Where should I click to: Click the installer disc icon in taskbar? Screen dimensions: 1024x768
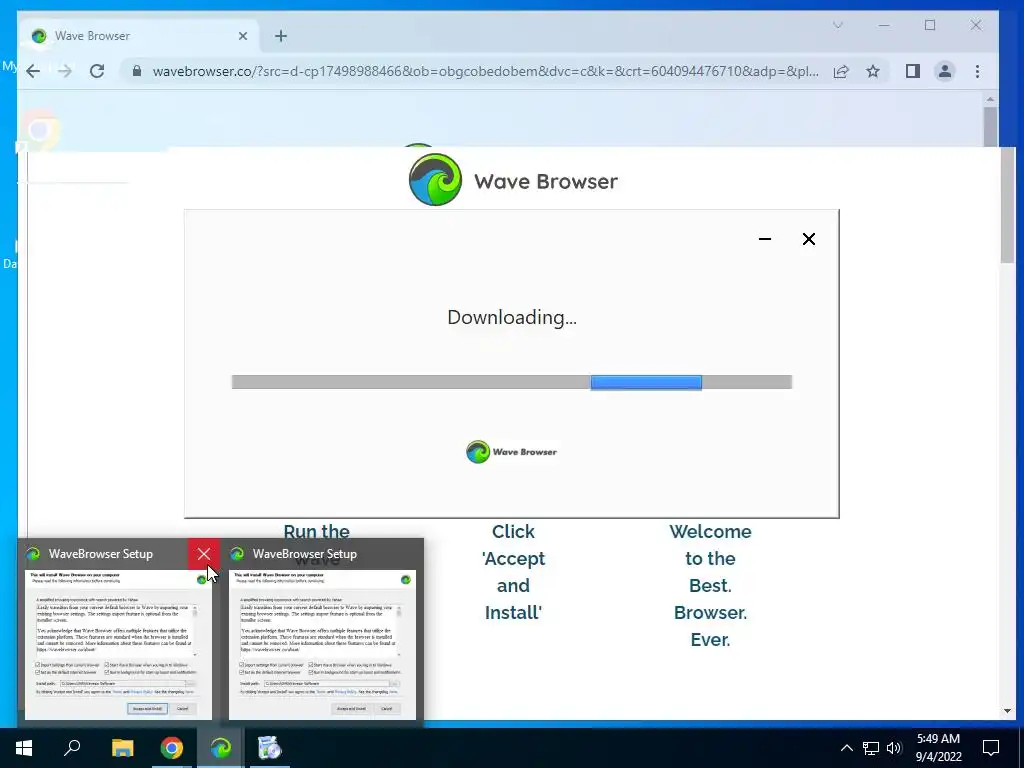[x=269, y=748]
